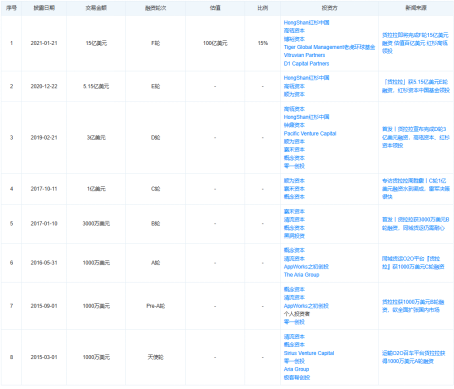This screenshot has width=454, height=389.
Task: Open news link about the 1.5 billion USD F round
Action: coord(415,43)
